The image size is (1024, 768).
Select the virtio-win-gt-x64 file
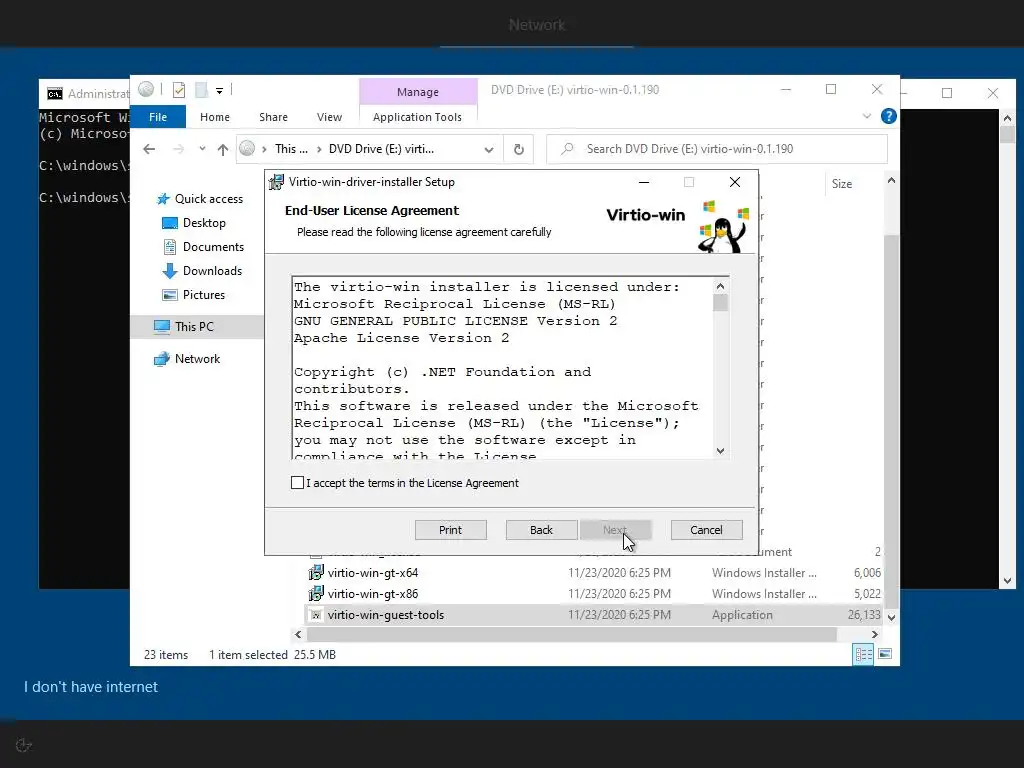pyautogui.click(x=373, y=573)
